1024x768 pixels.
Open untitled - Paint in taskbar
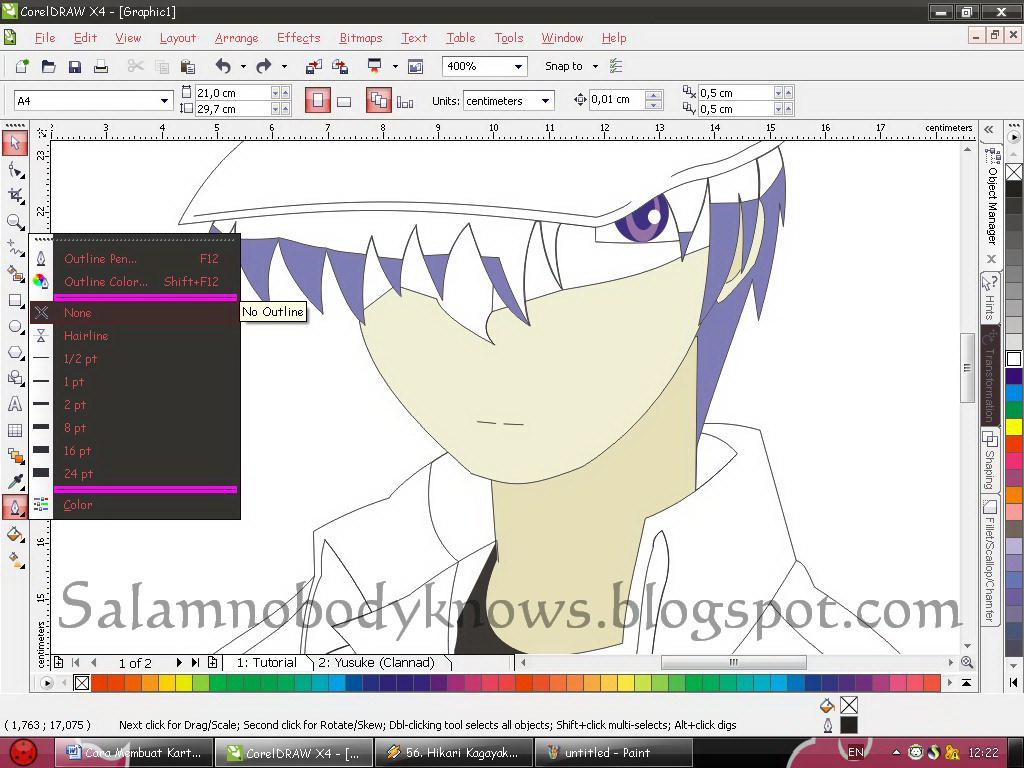pos(614,753)
